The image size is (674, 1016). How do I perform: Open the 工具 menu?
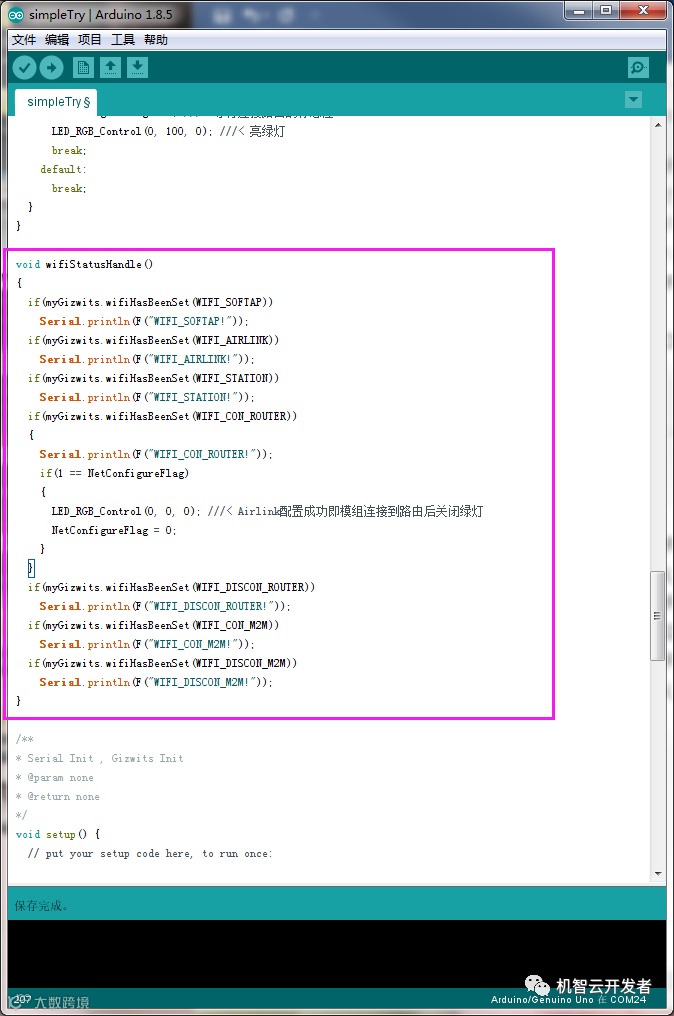[122, 40]
